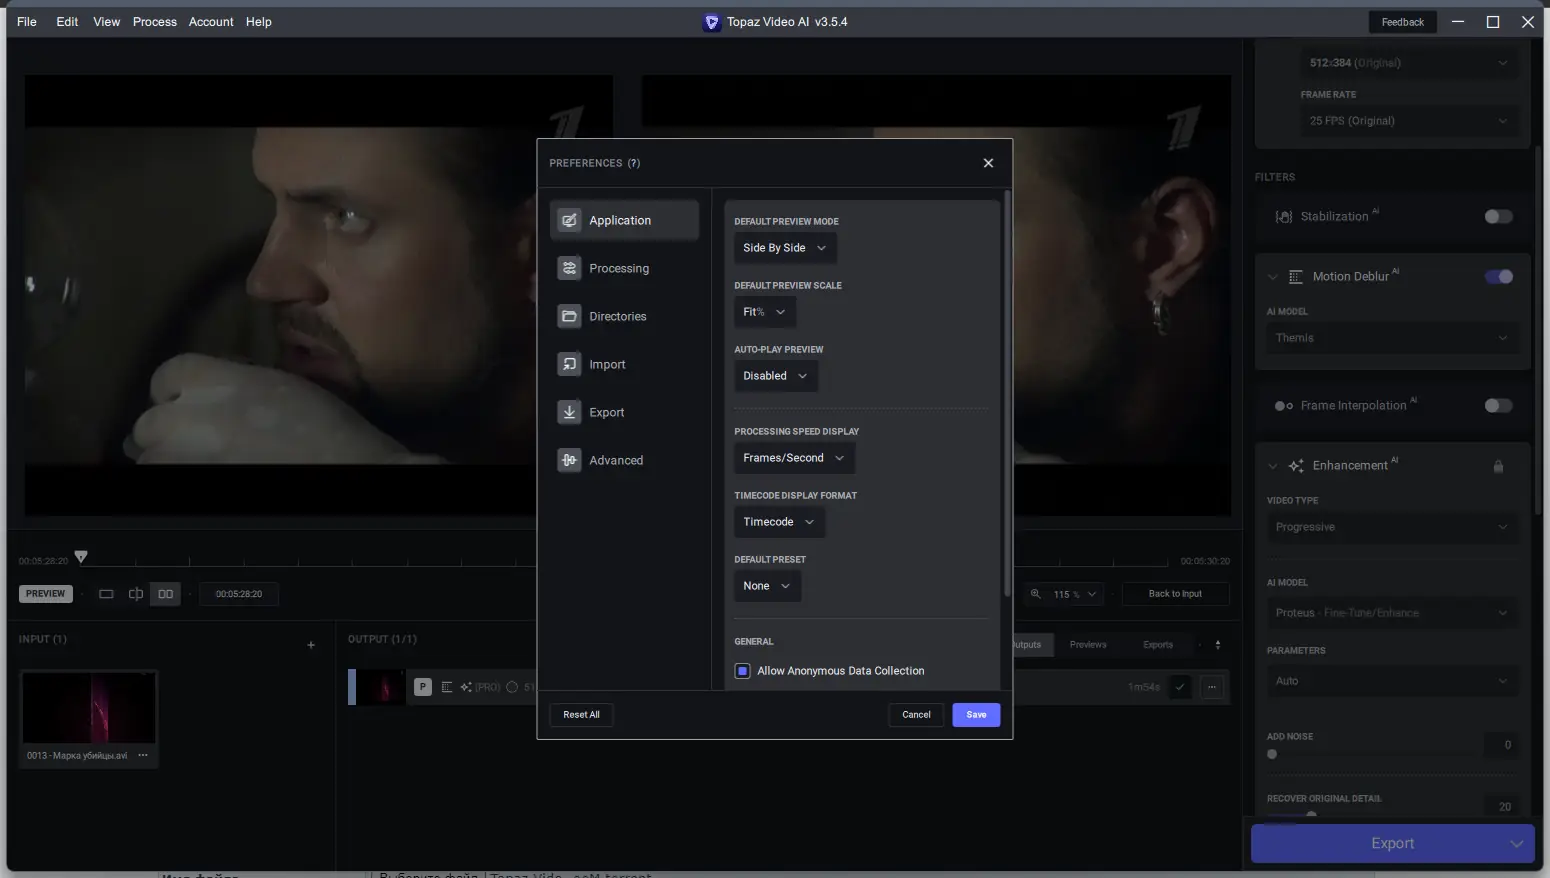This screenshot has height=878, width=1550.
Task: Click the Enhancement lock icon
Action: (x=1498, y=466)
